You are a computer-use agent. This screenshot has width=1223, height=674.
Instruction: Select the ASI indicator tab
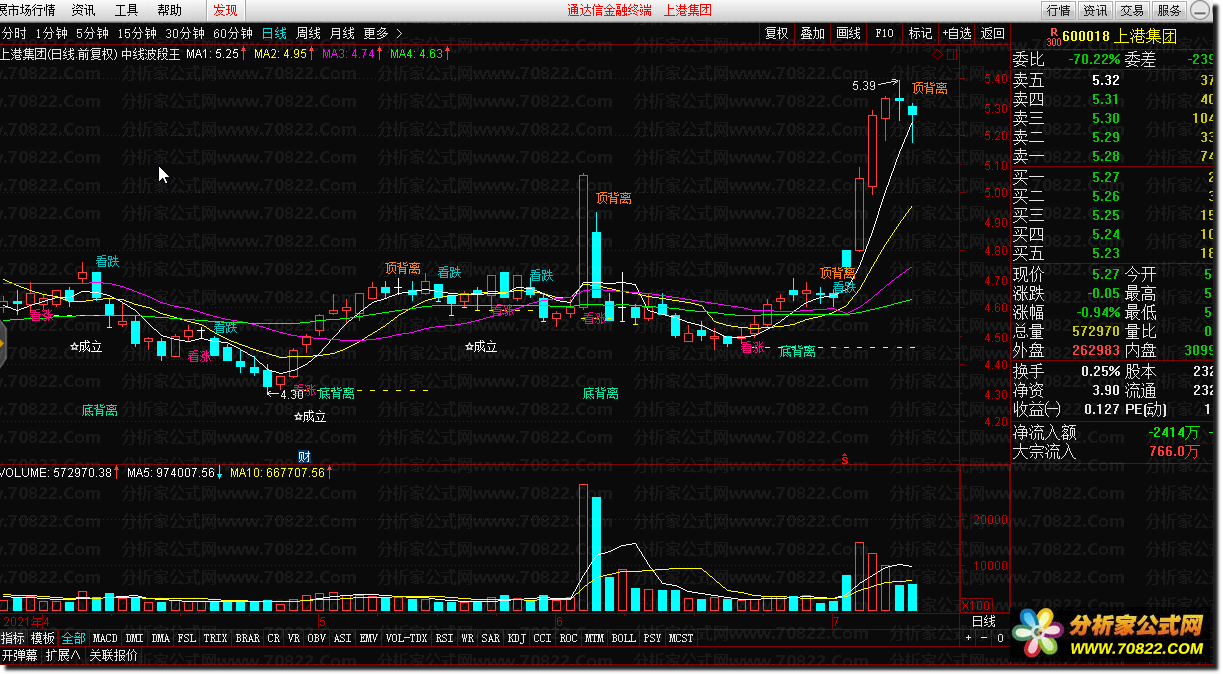pos(342,638)
